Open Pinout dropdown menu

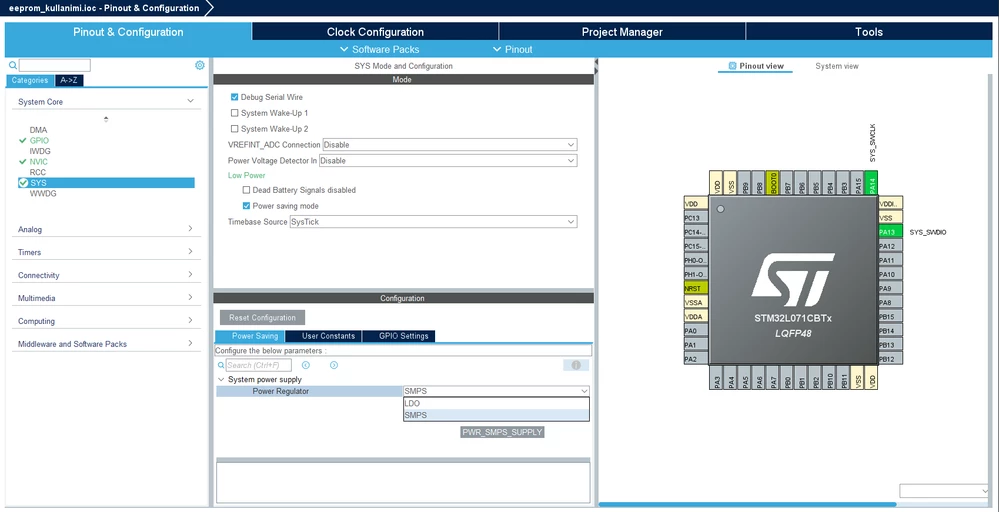[513, 49]
